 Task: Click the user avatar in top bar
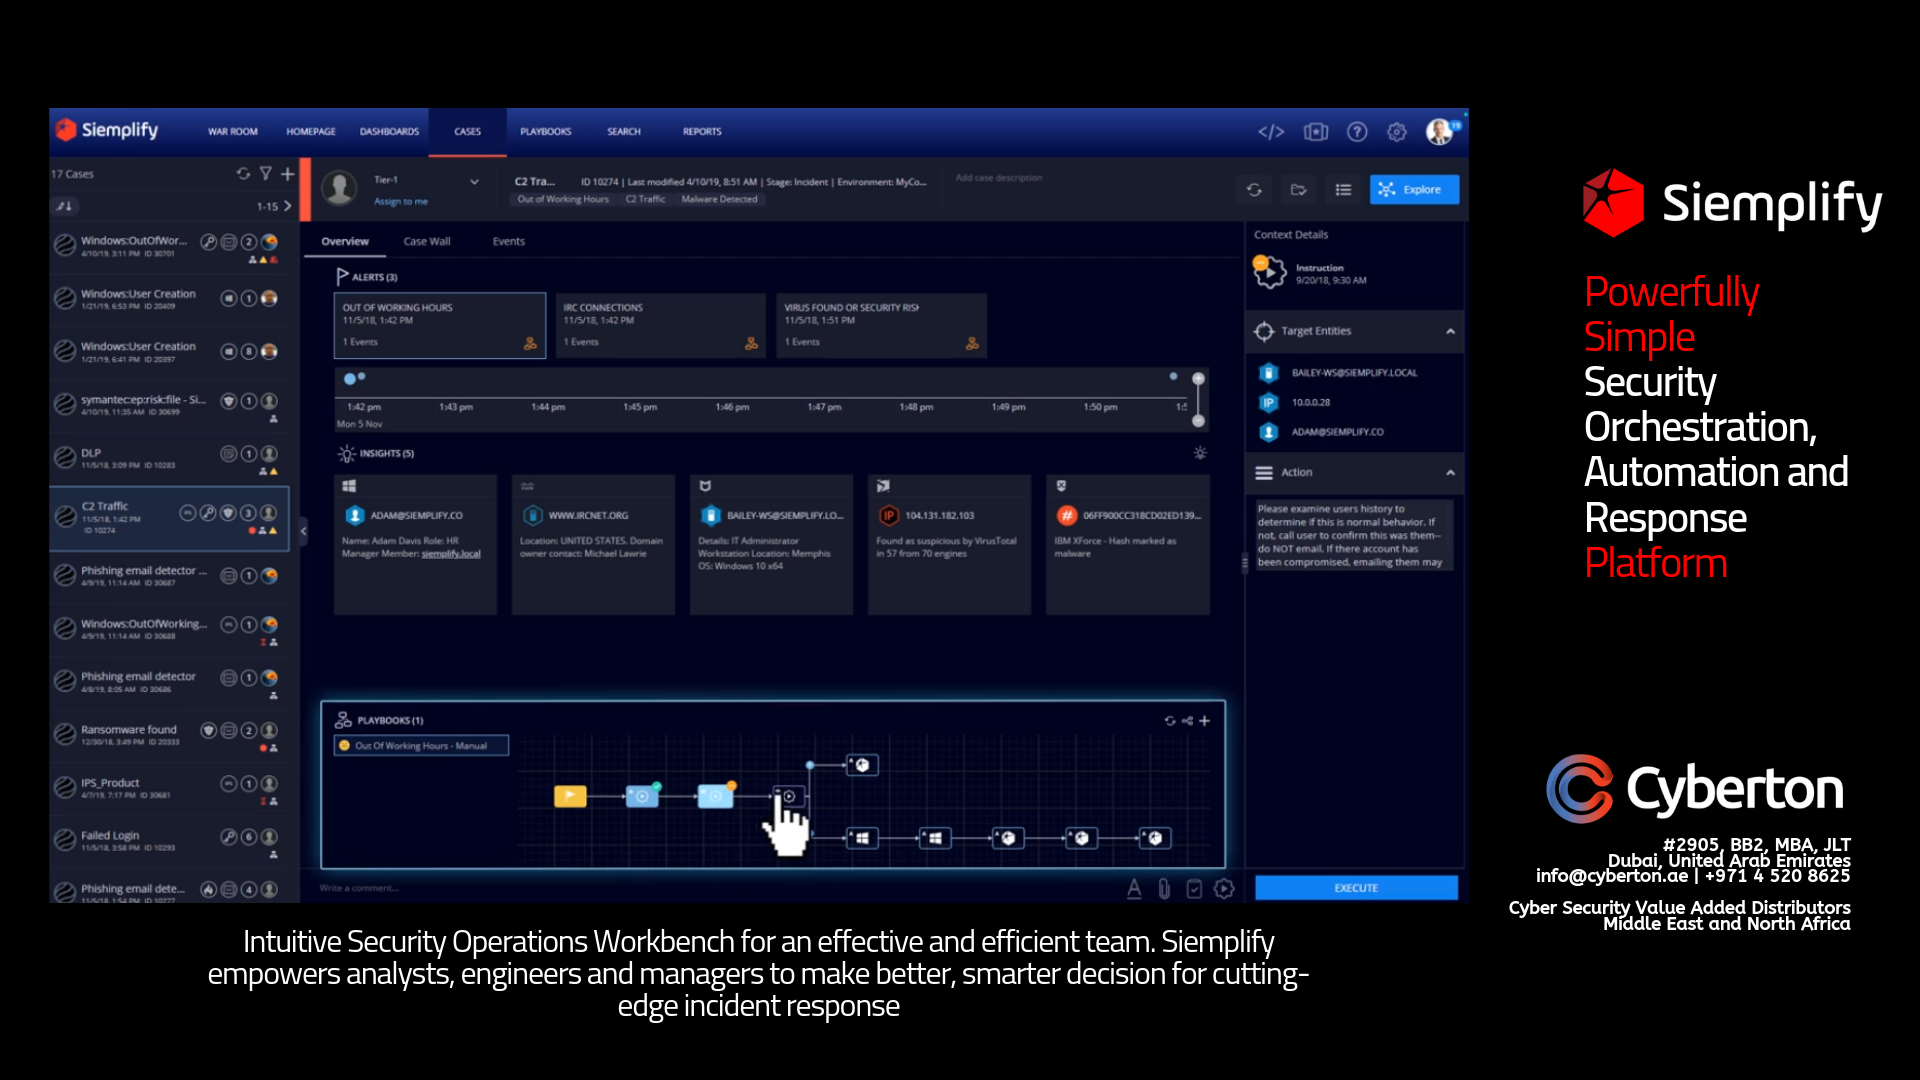pos(1440,132)
